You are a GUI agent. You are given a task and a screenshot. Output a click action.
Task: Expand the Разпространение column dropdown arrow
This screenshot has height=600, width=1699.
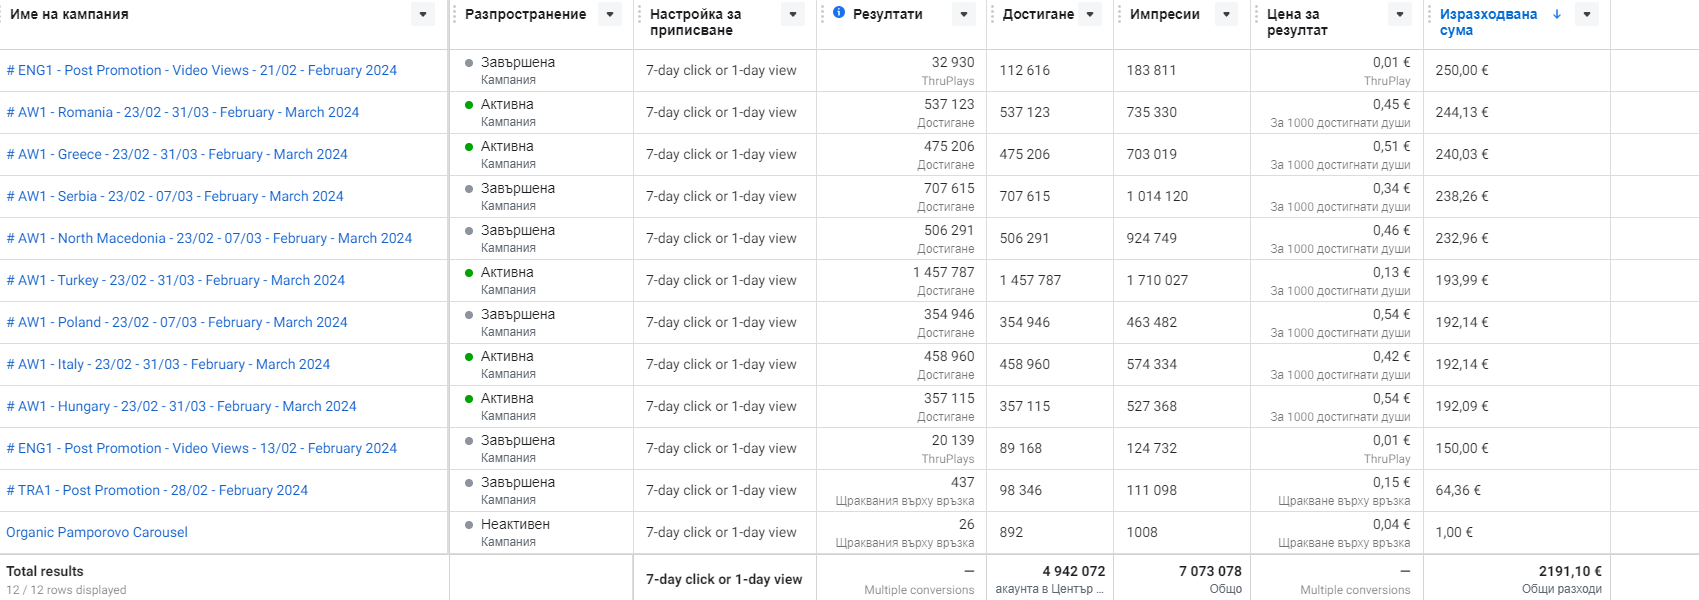(610, 14)
